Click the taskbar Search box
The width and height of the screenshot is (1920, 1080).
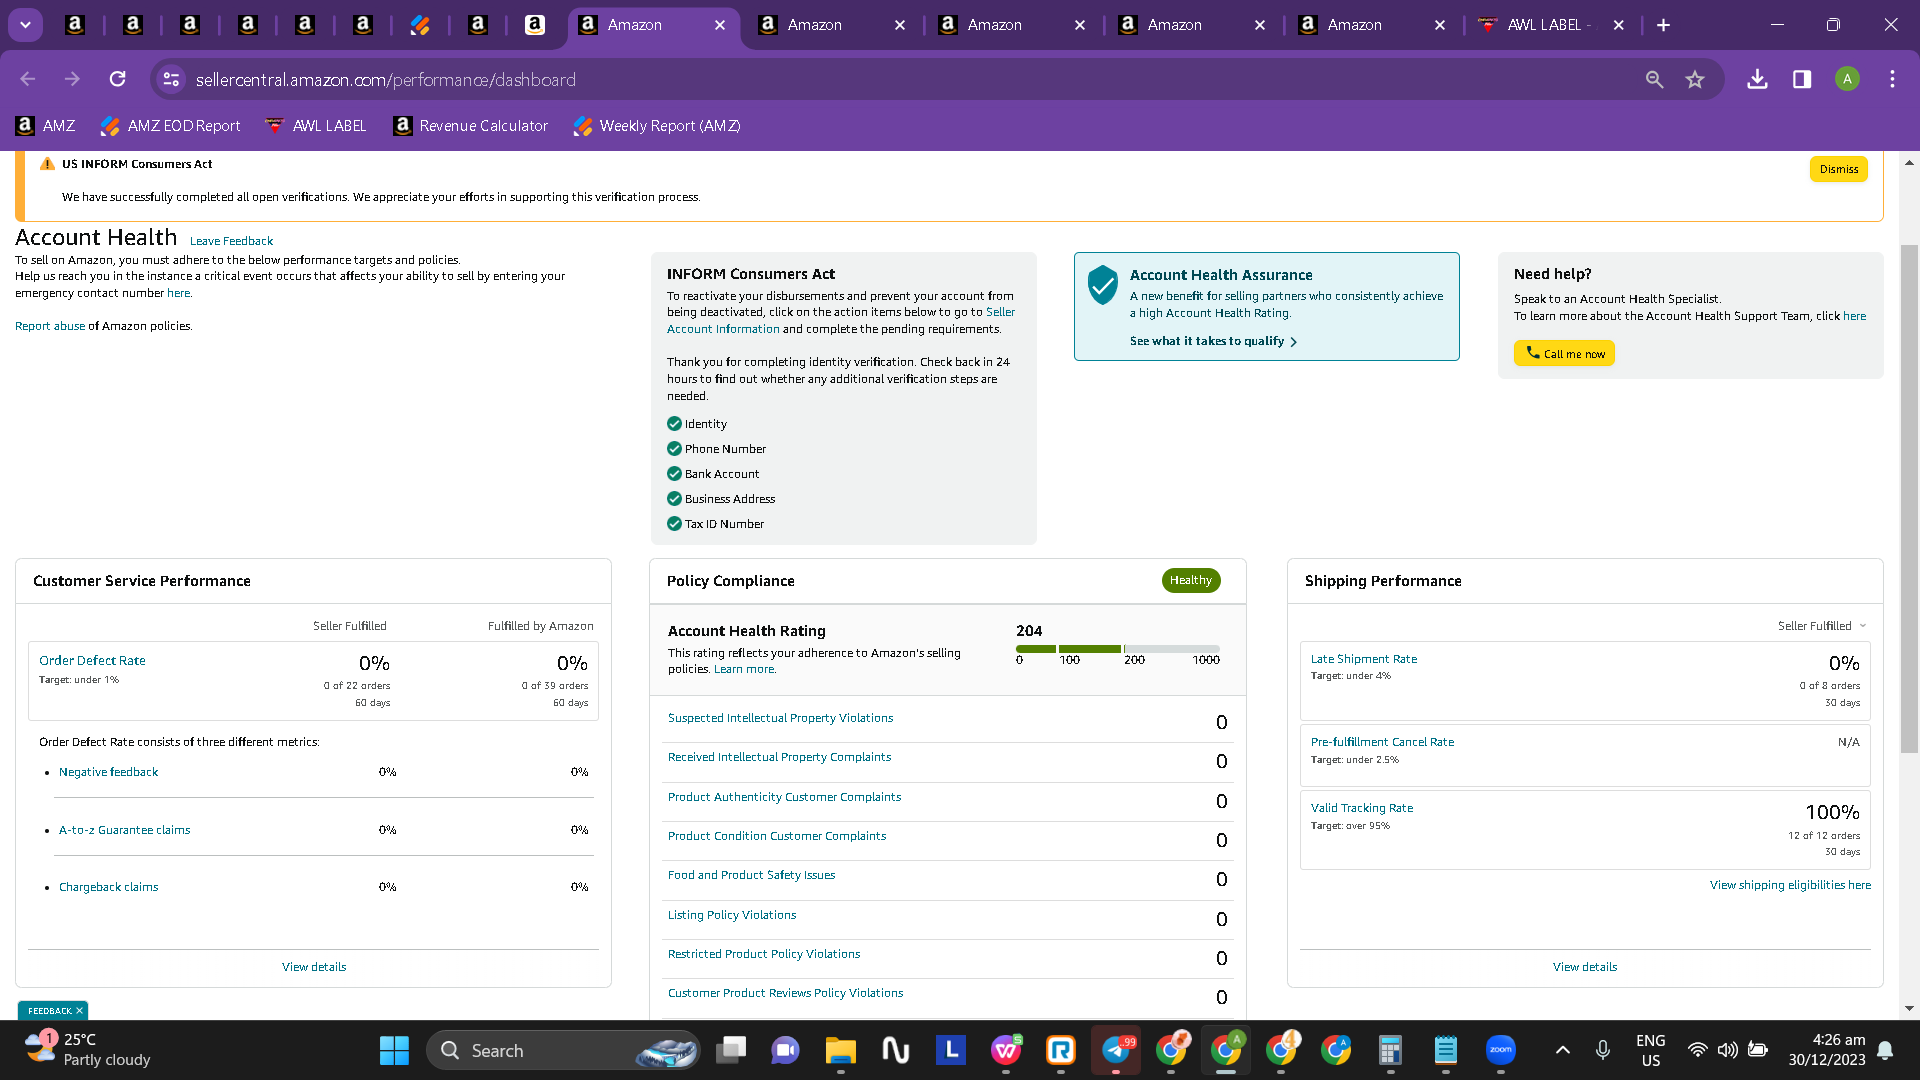click(x=563, y=1050)
